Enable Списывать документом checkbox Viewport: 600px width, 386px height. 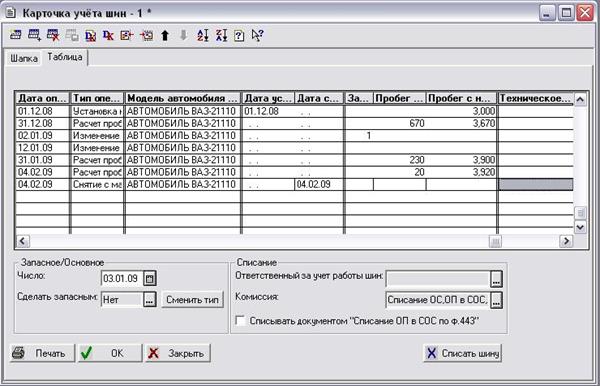tap(240, 321)
